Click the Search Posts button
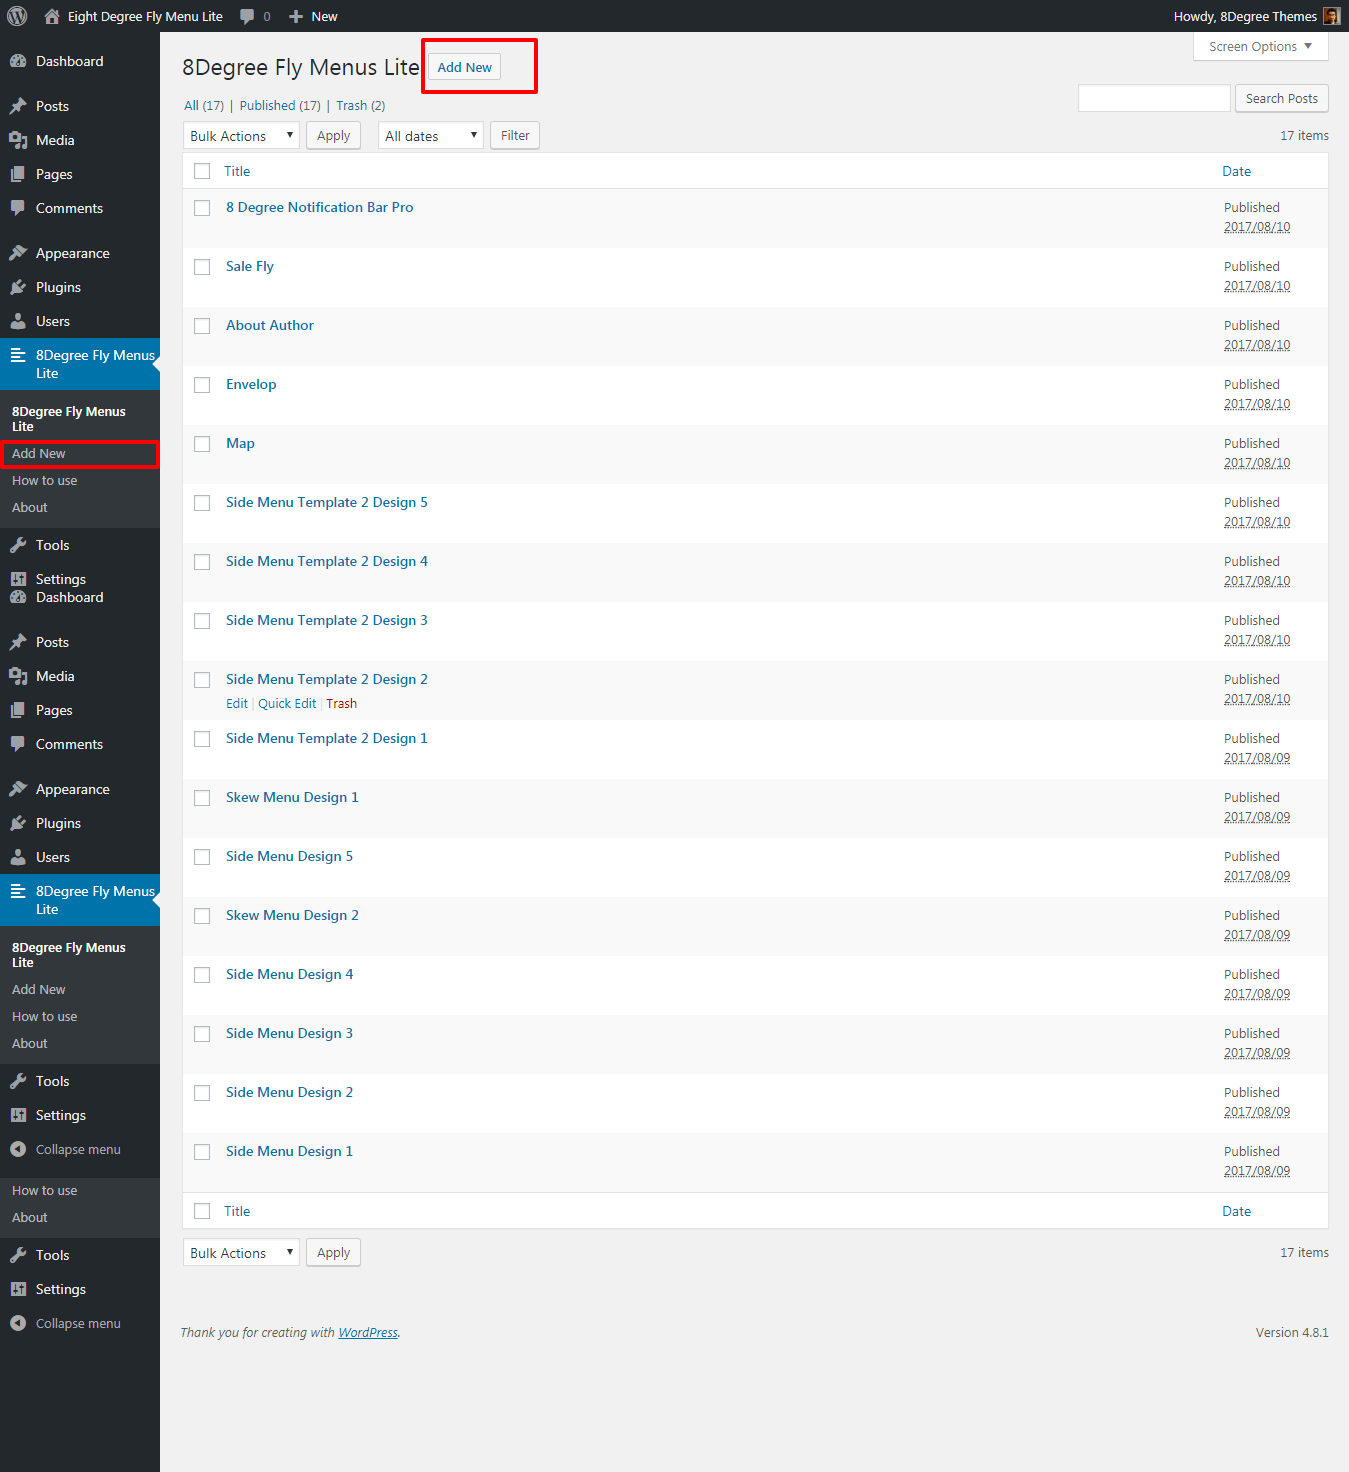 (1282, 98)
